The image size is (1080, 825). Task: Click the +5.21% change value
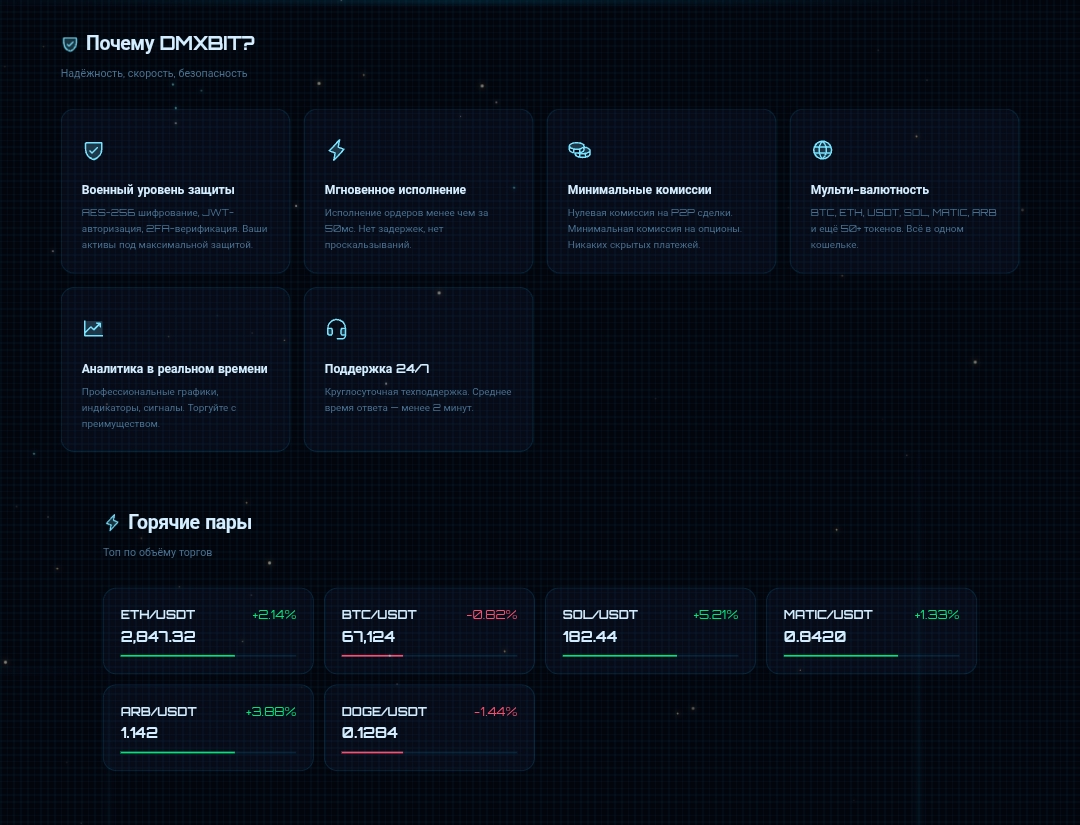click(716, 614)
